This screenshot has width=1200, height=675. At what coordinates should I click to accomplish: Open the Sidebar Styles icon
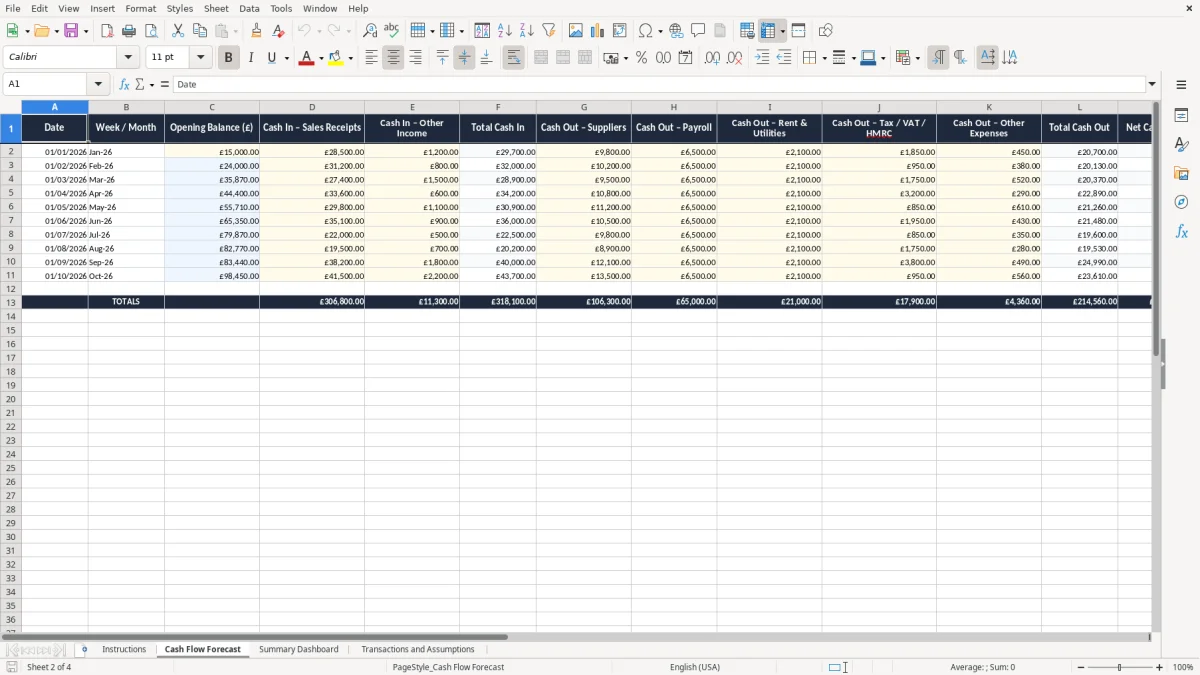pos(1181,144)
